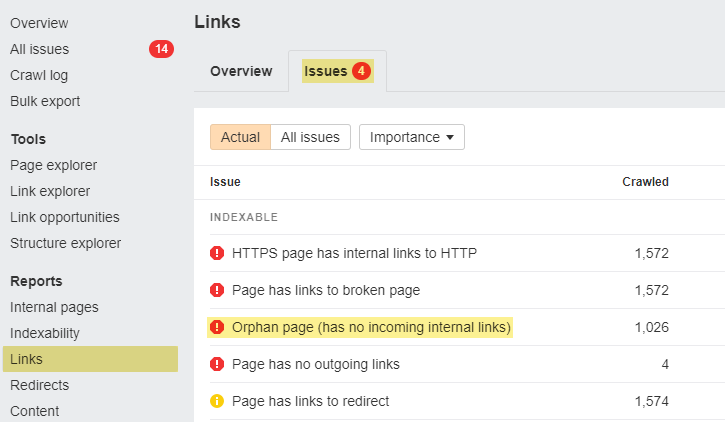Open Indexability report
The height and width of the screenshot is (422, 725).
tap(45, 333)
